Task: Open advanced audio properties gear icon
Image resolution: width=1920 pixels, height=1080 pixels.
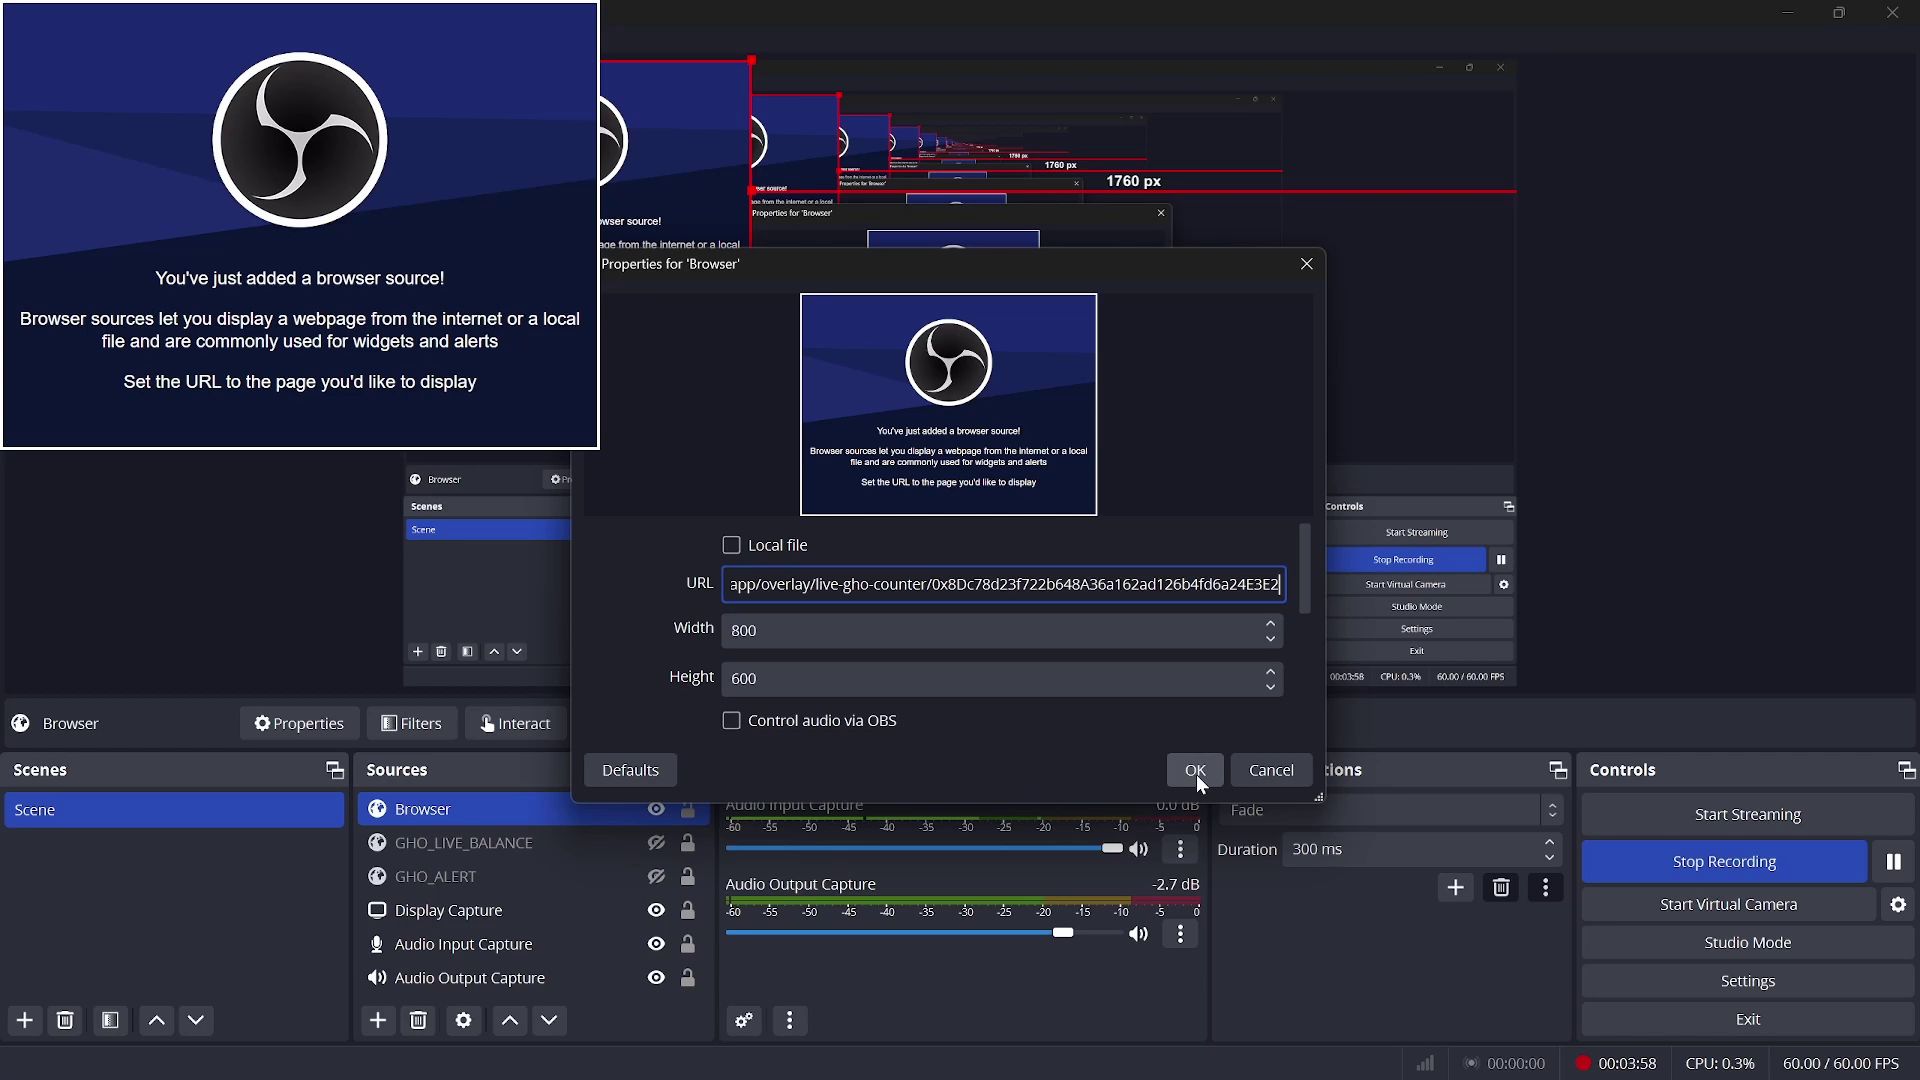Action: tap(744, 1020)
